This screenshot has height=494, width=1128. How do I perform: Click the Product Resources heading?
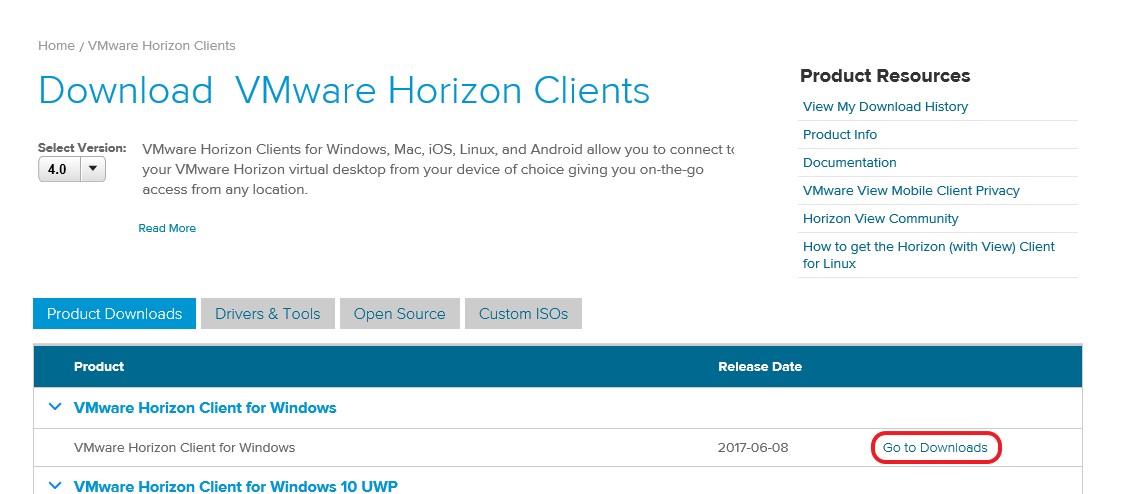885,76
